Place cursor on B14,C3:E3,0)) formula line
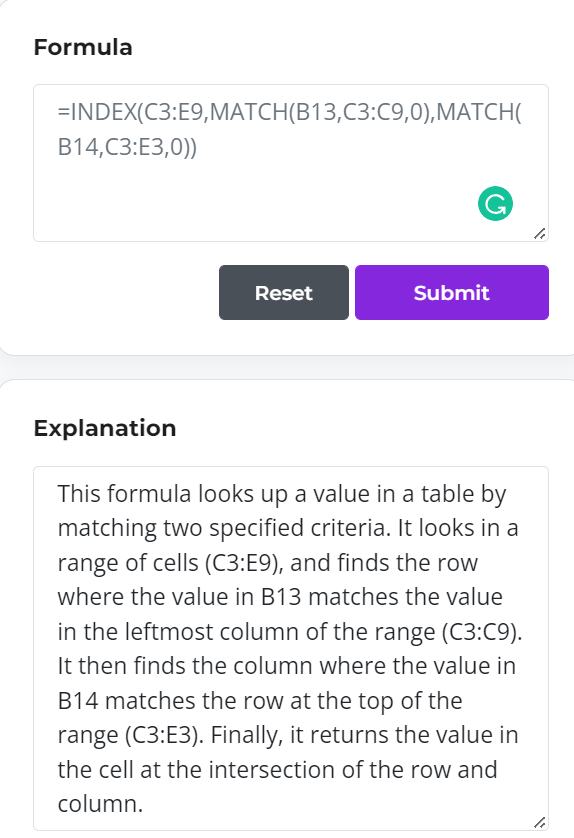The image size is (574, 838). (x=127, y=147)
